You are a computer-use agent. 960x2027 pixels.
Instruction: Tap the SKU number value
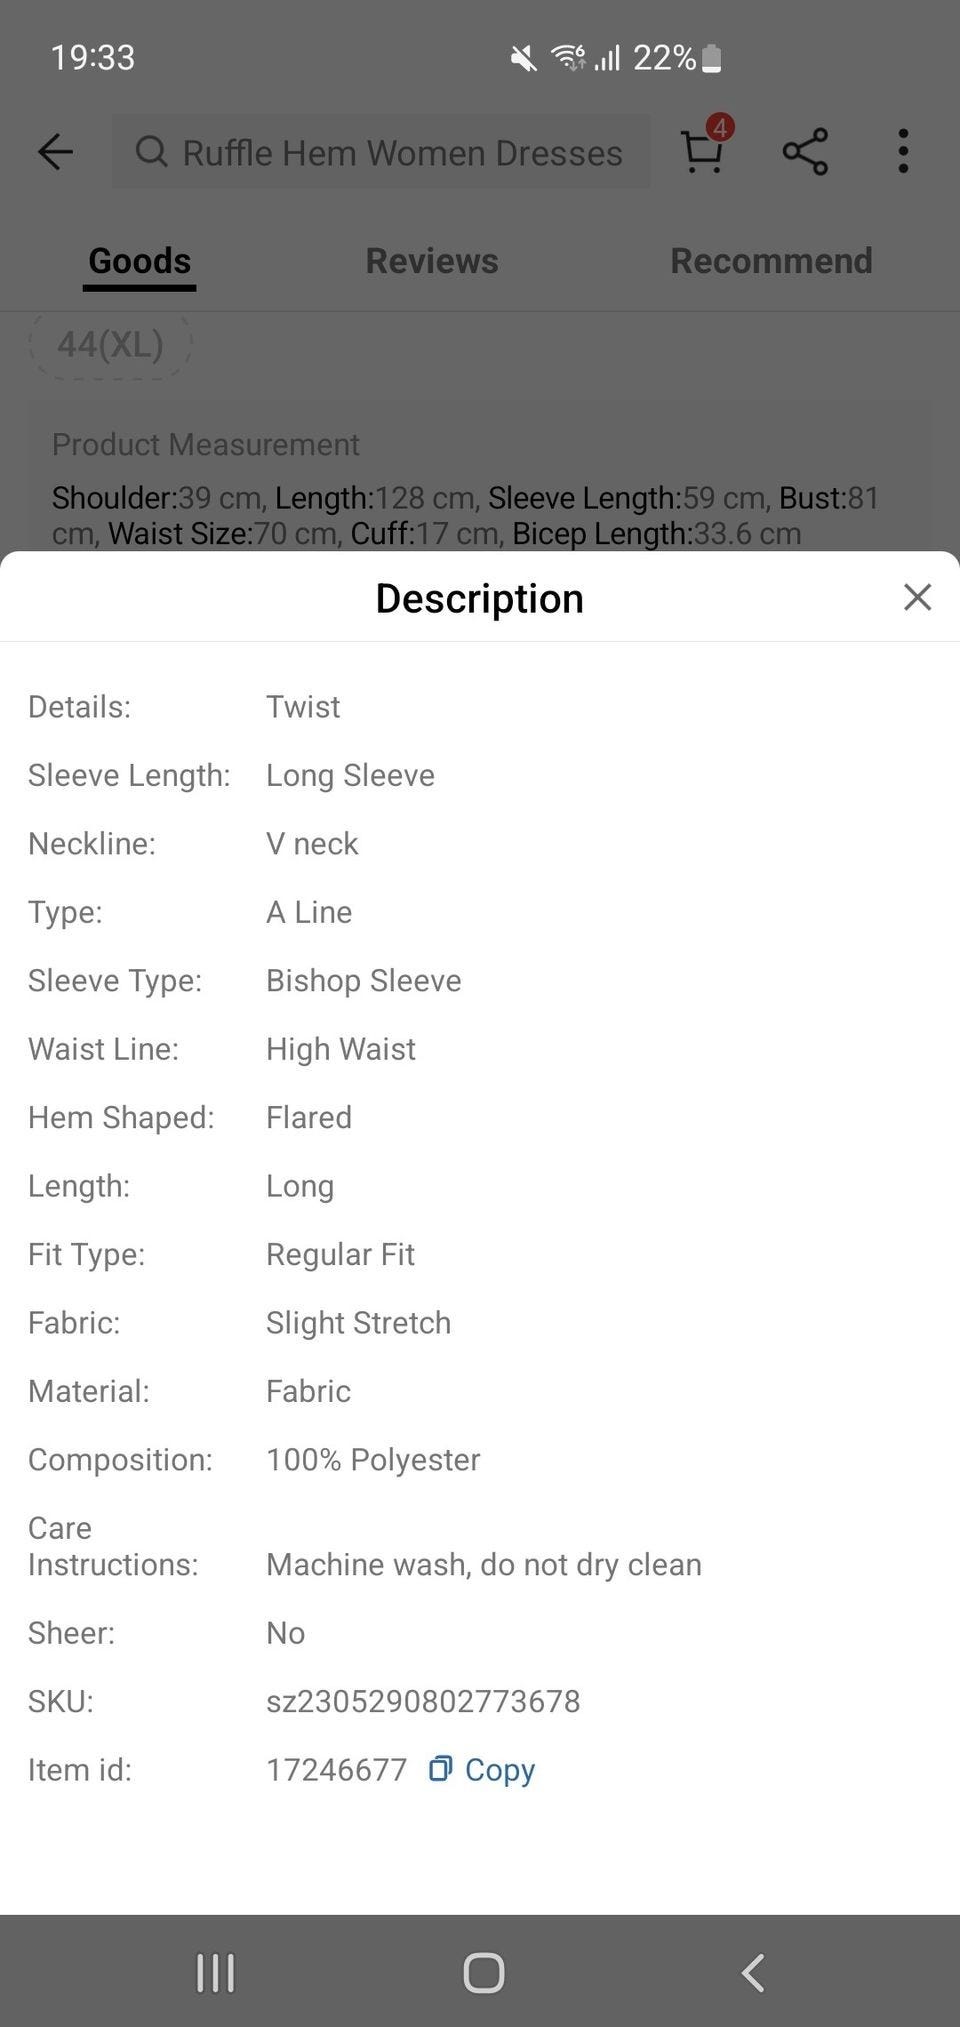[423, 1701]
